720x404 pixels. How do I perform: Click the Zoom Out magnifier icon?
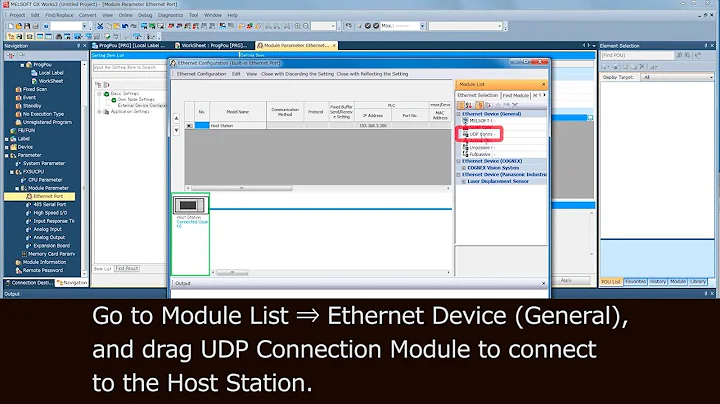coord(306,26)
